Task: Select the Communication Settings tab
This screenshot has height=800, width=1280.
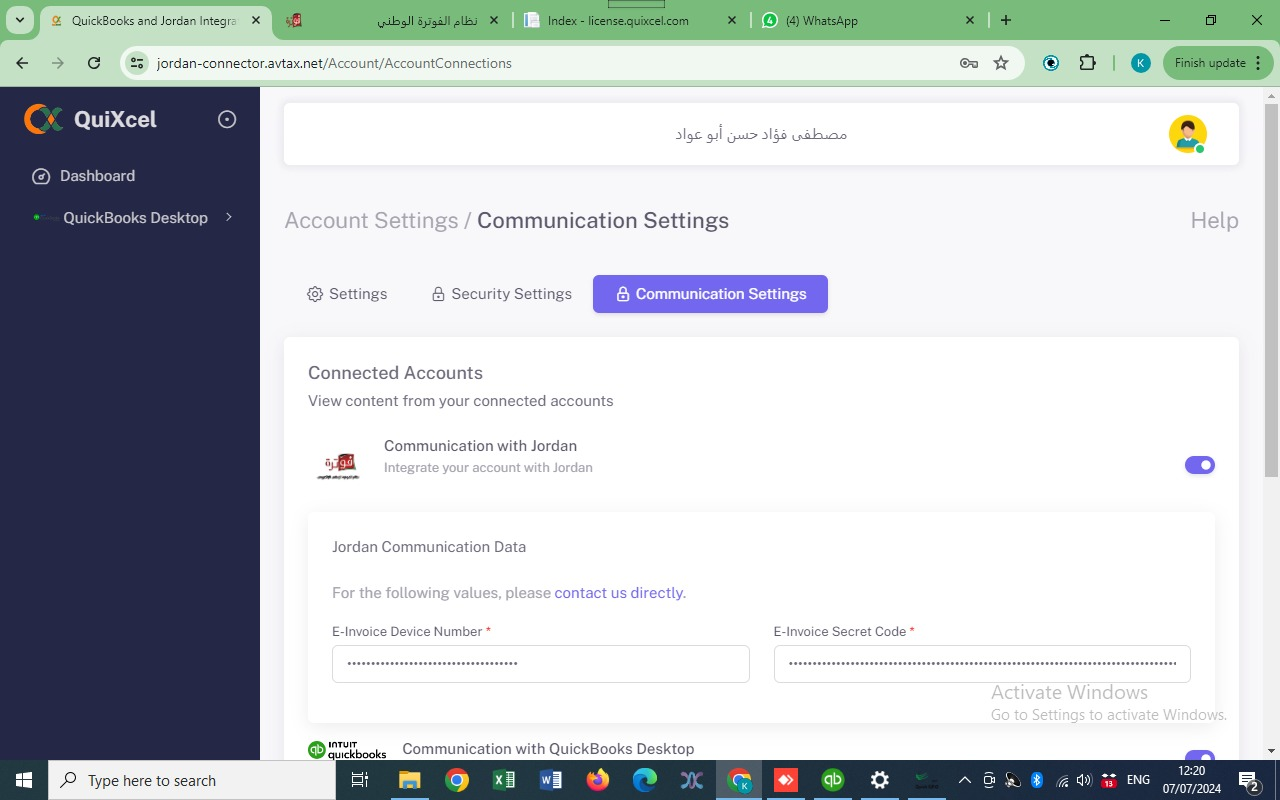Action: (x=710, y=294)
